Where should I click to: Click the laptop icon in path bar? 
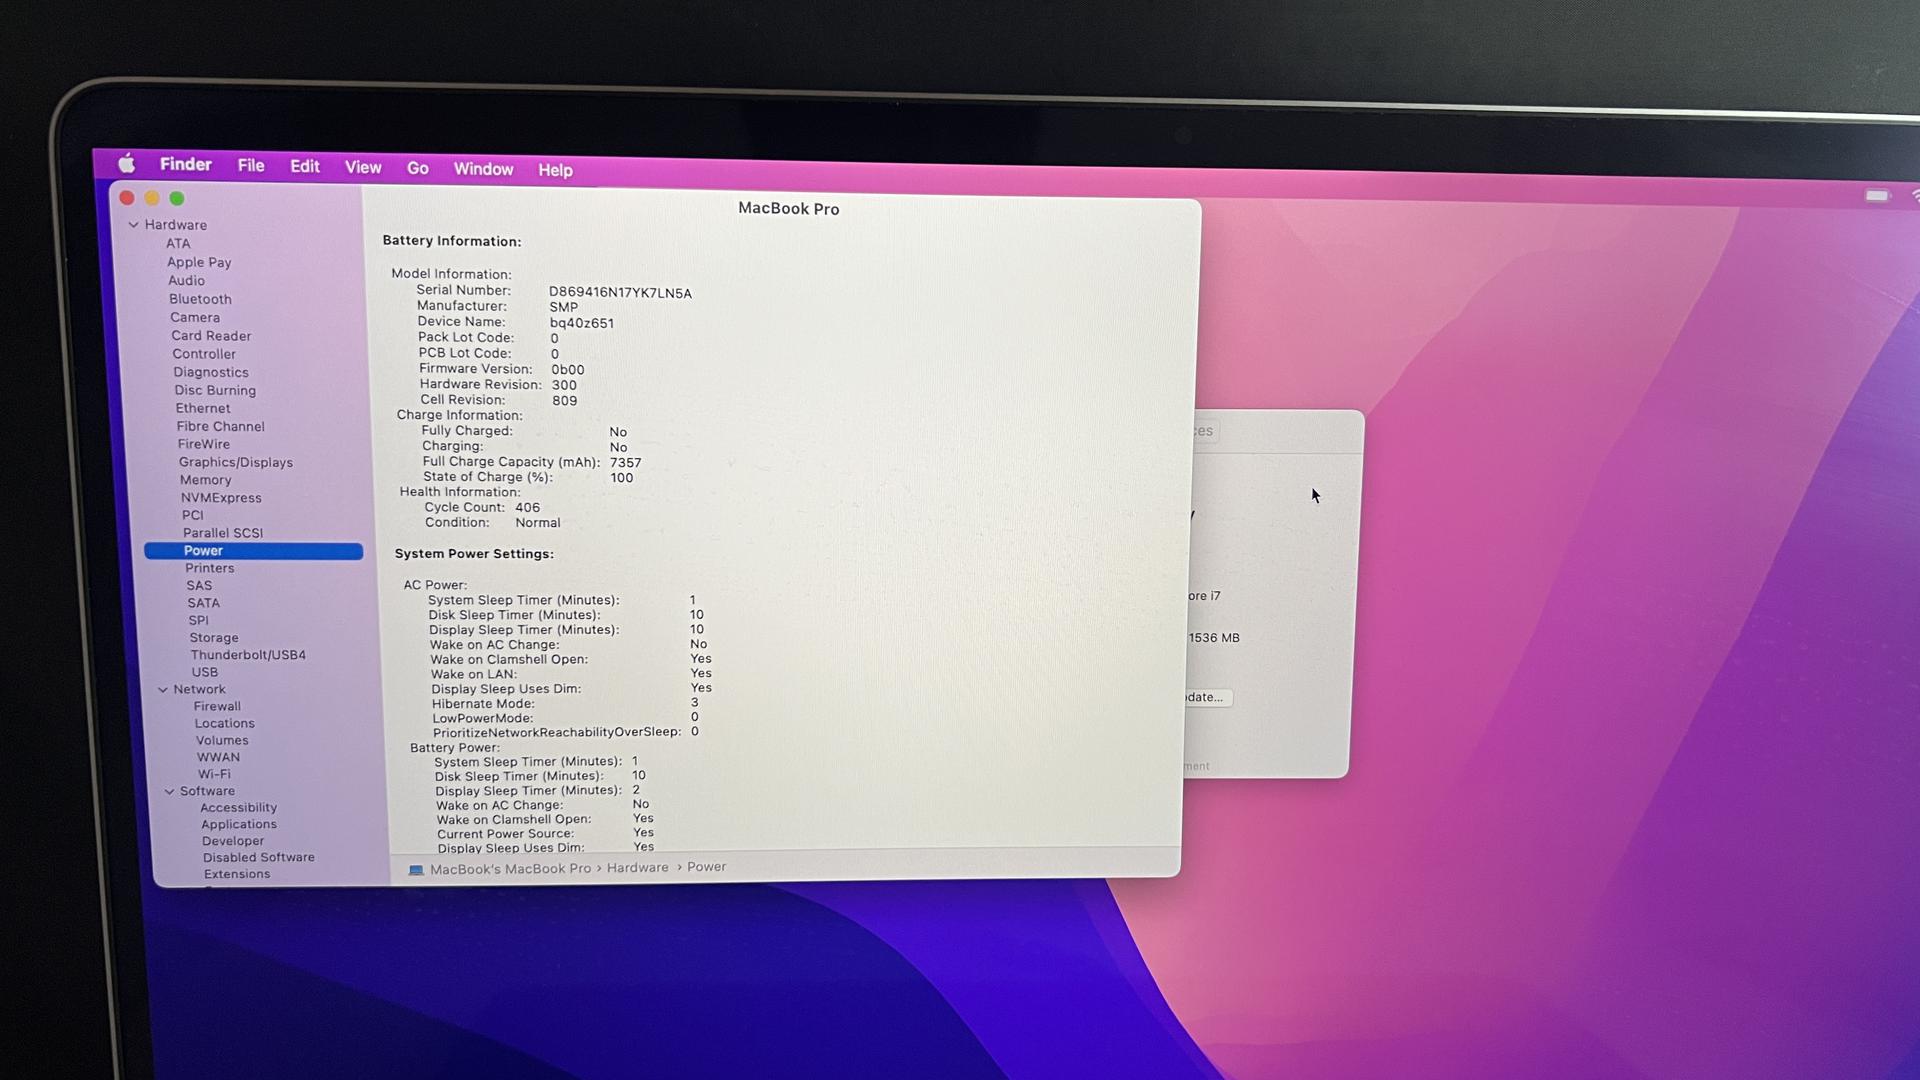pyautogui.click(x=416, y=870)
